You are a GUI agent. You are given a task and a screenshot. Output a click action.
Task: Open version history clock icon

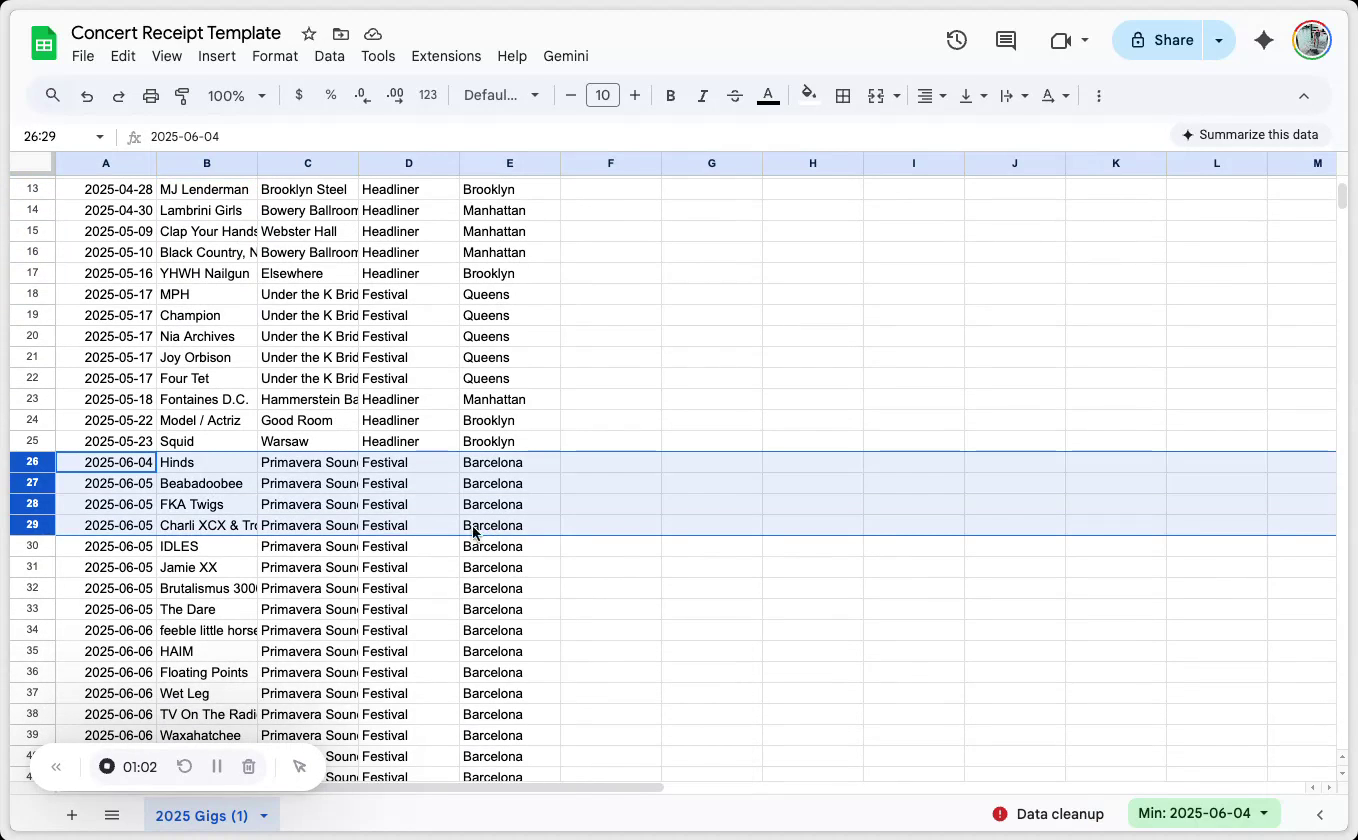coord(957,40)
